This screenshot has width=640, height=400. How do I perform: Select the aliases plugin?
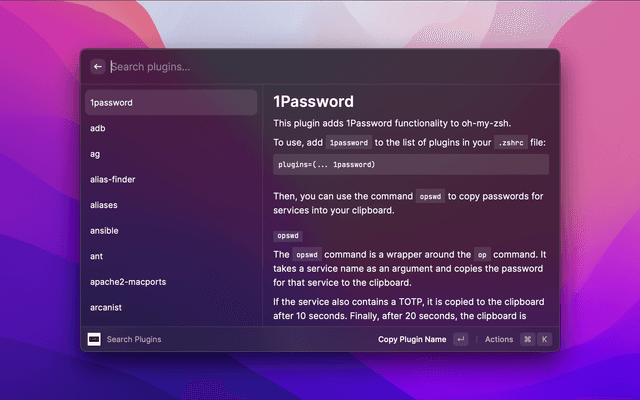[x=170, y=205]
